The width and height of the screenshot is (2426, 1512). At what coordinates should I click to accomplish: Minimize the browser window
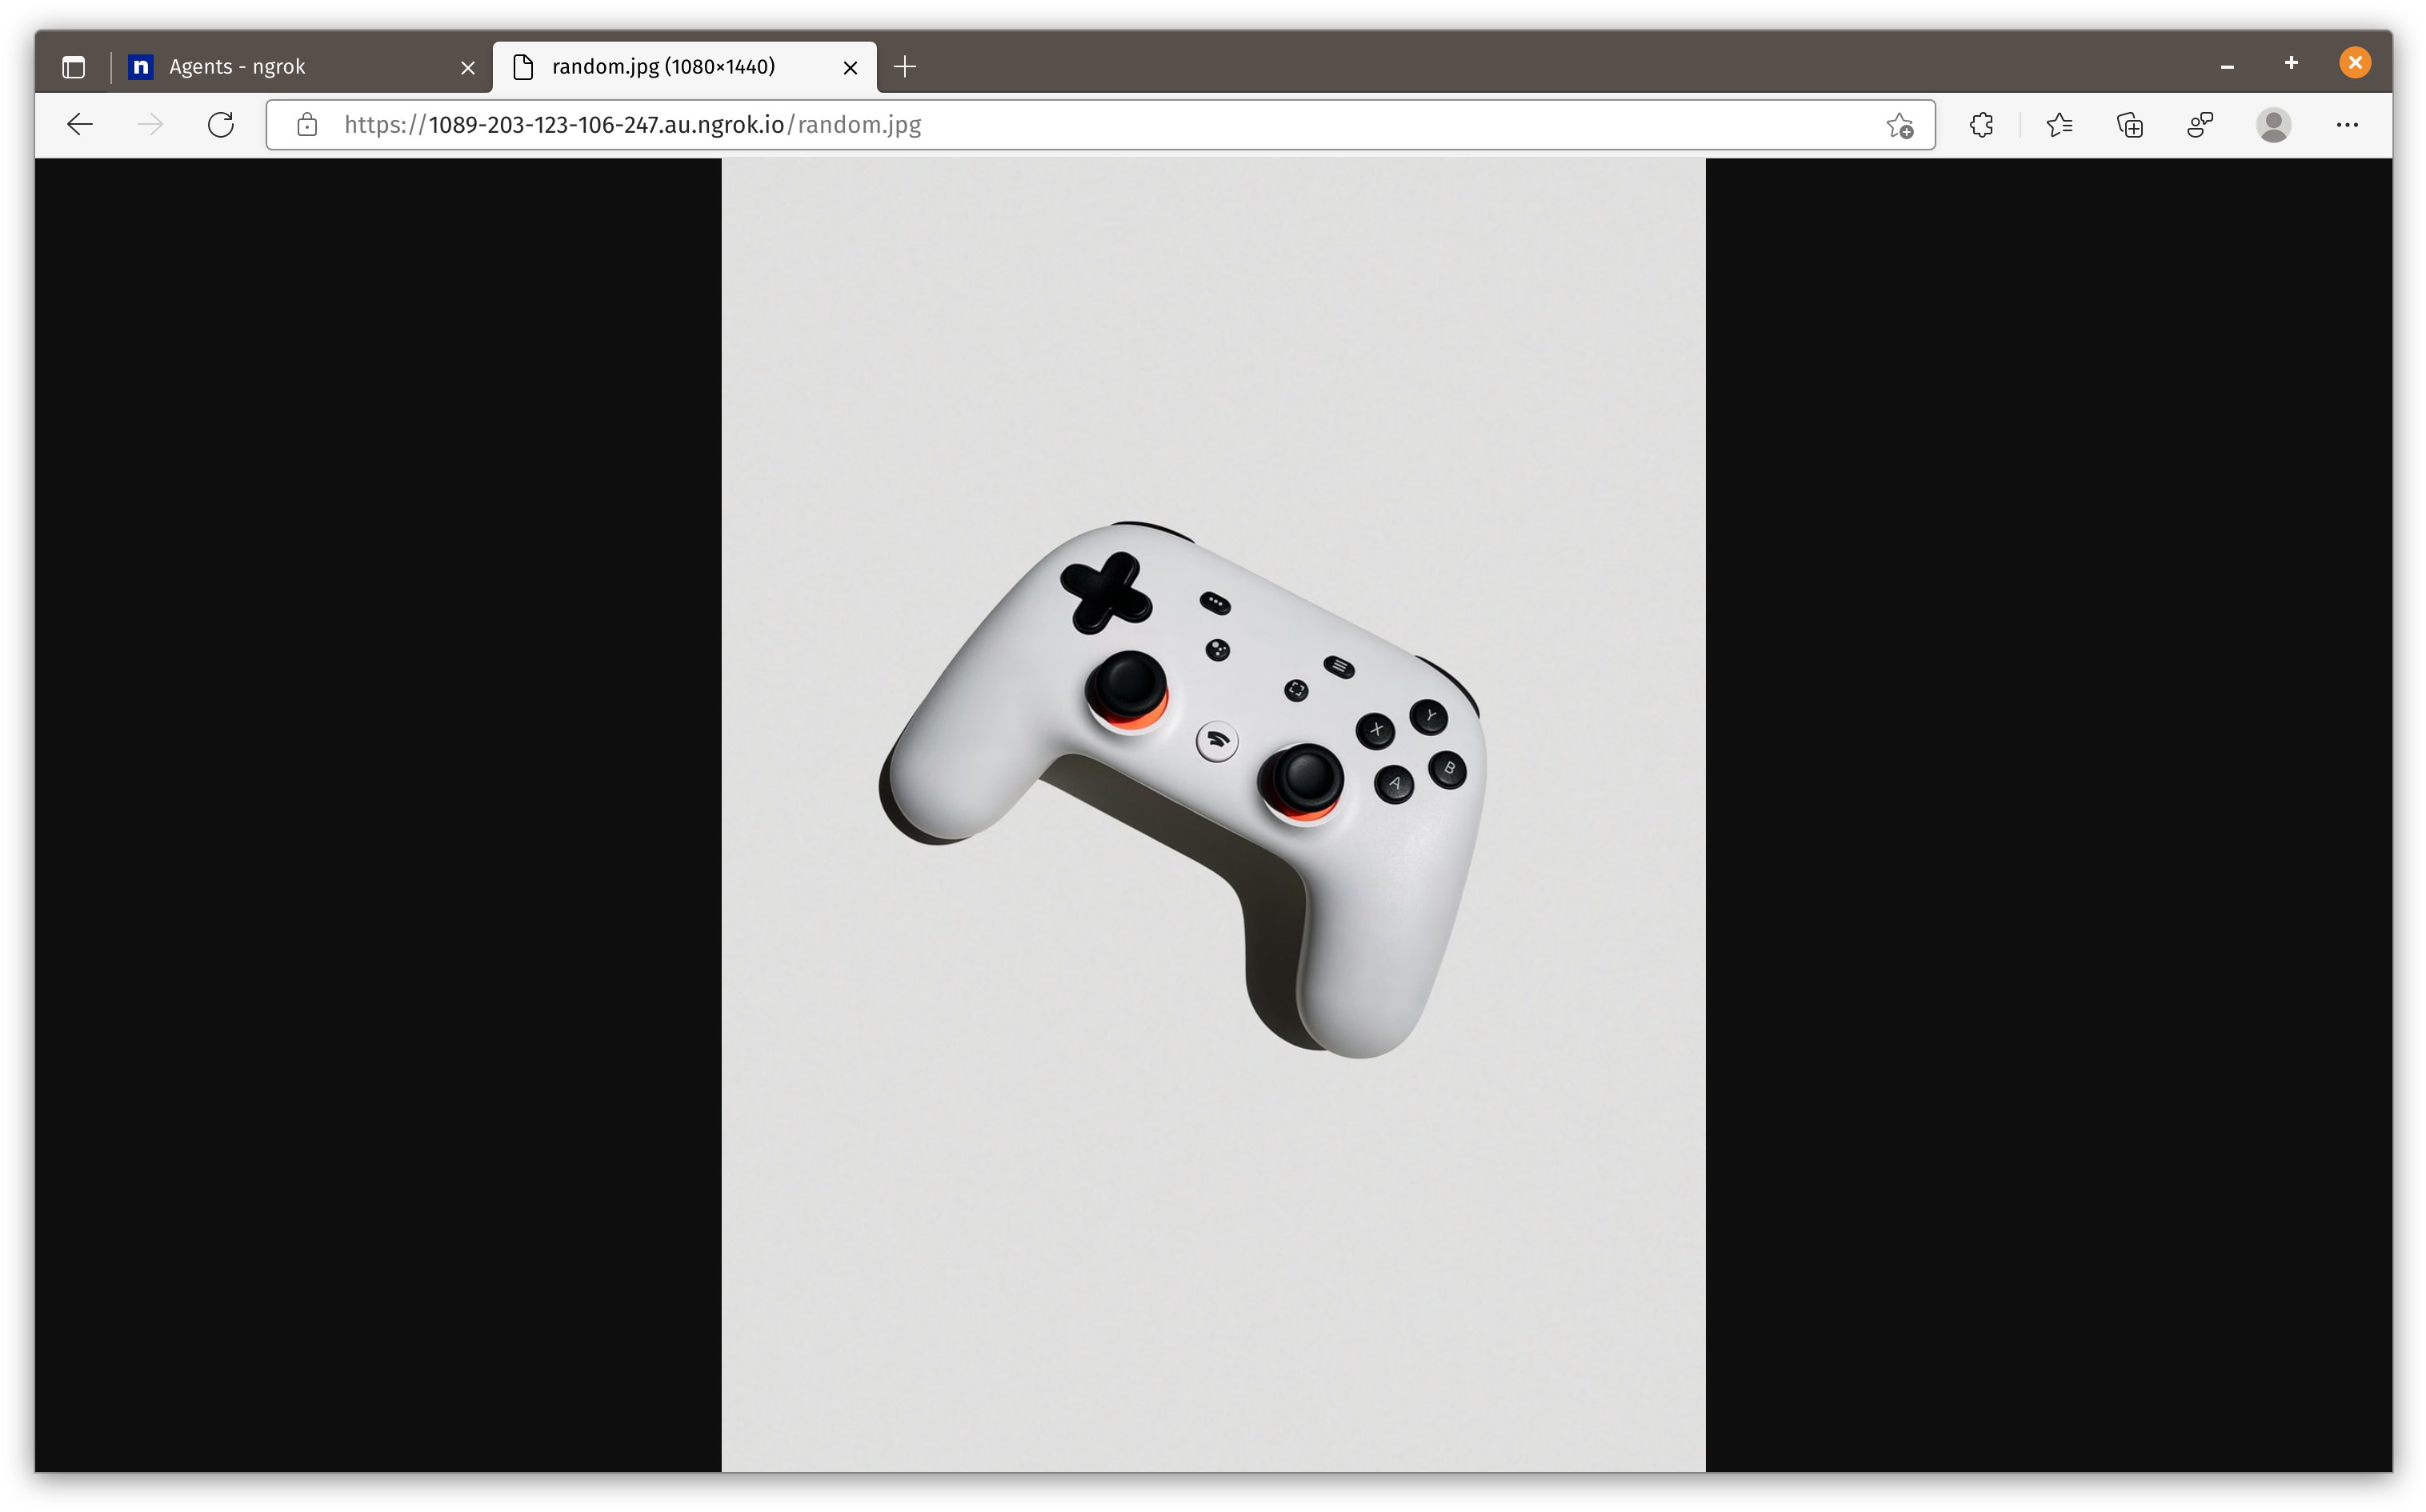click(x=2227, y=66)
